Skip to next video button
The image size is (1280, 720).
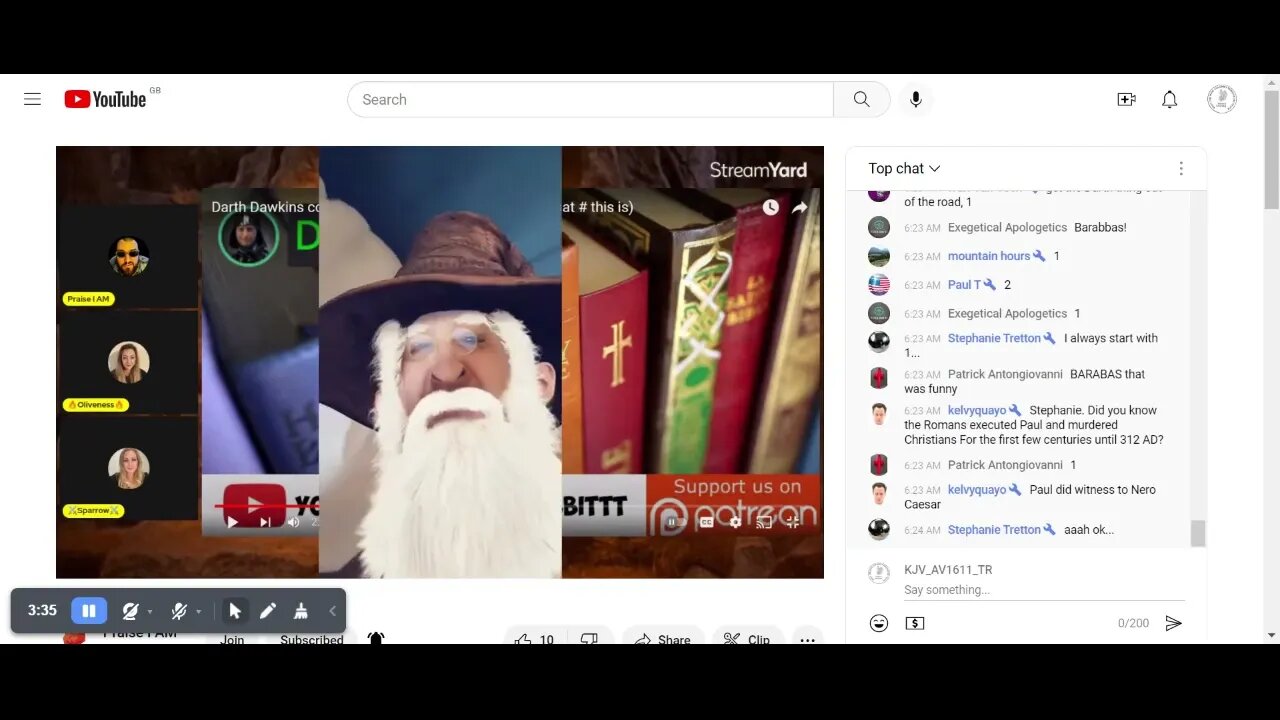coord(265,521)
